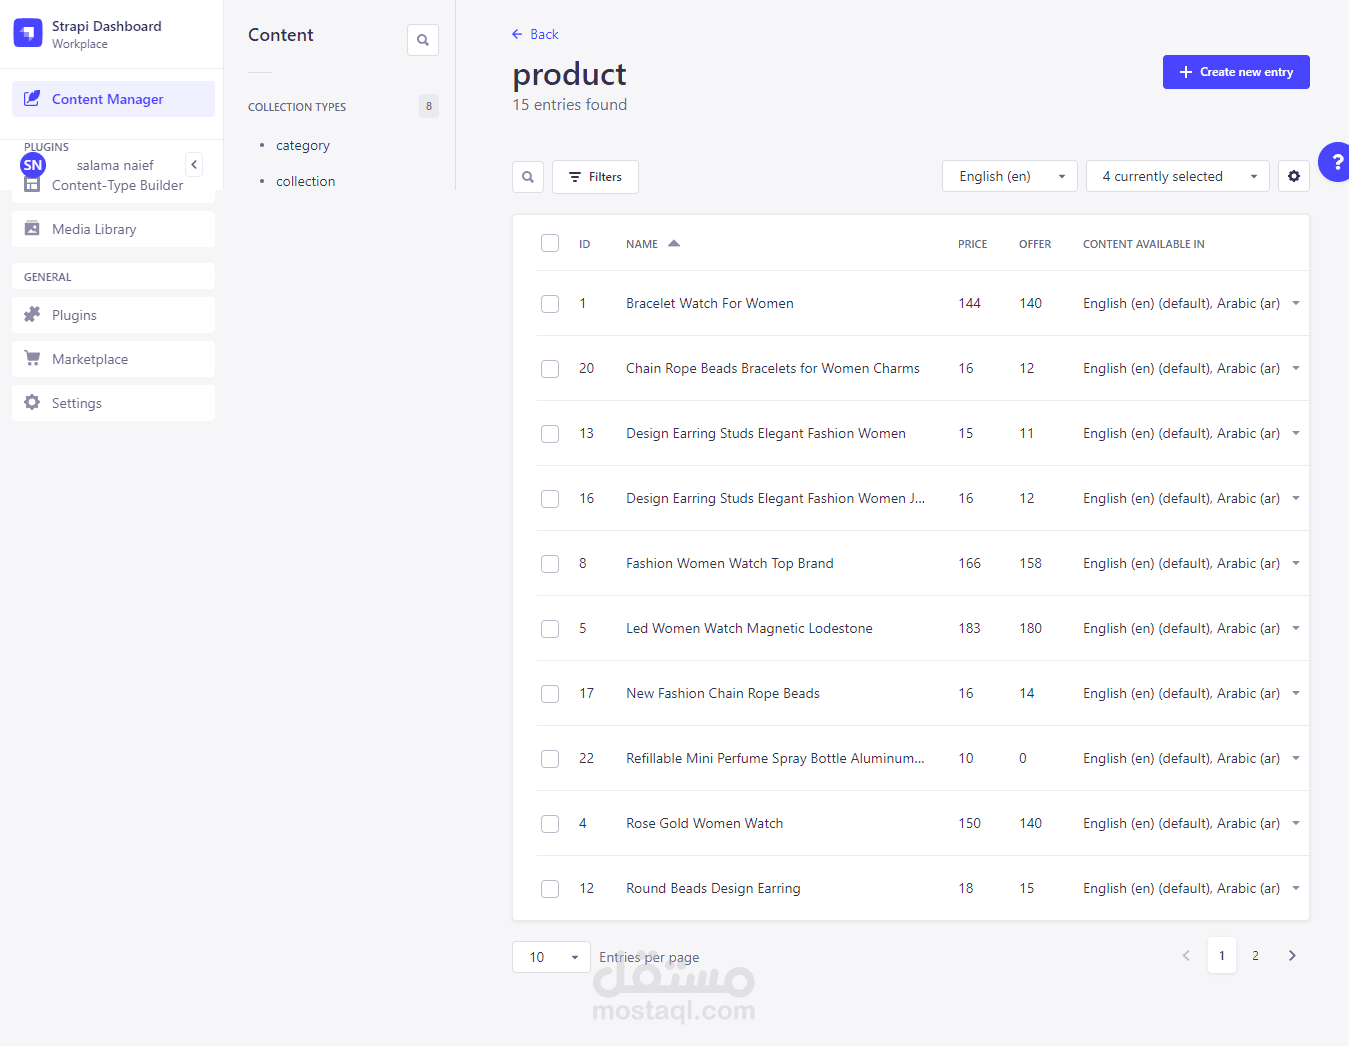This screenshot has width=1349, height=1046.
Task: Open Media Library in the sidebar
Action: [94, 229]
